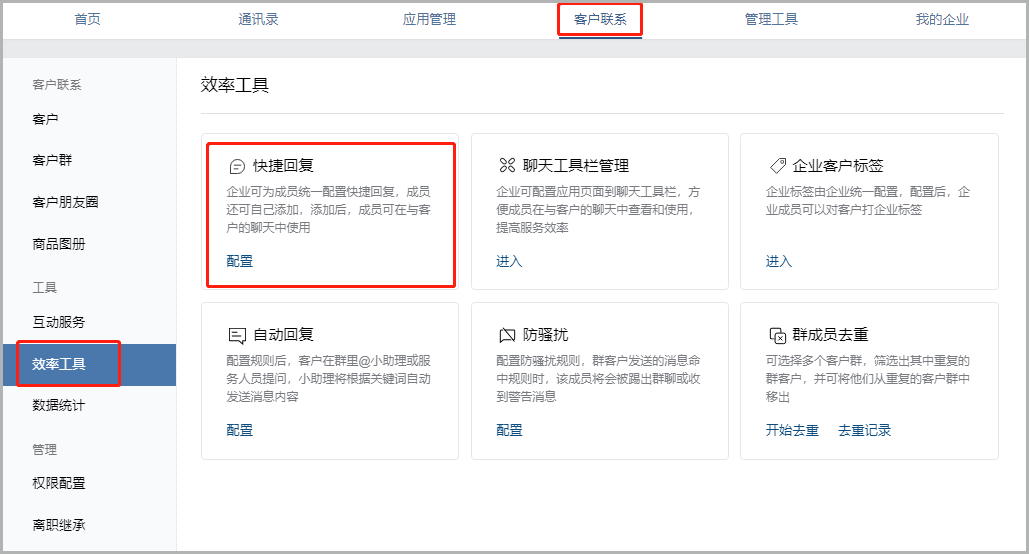Switch to the 通讯录 tab

(258, 20)
